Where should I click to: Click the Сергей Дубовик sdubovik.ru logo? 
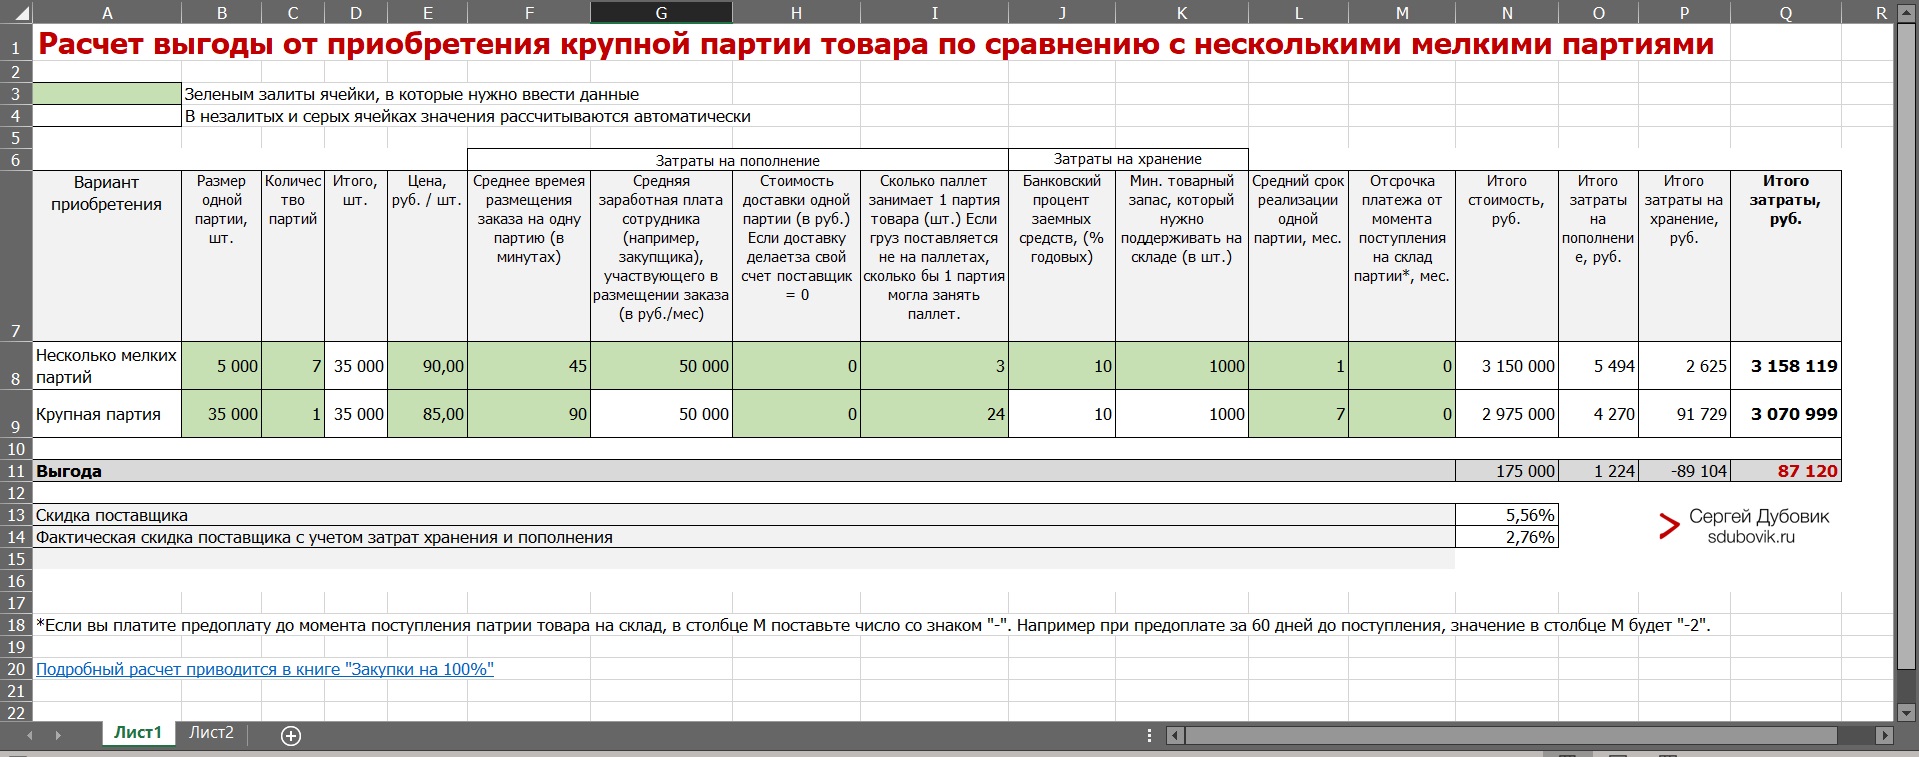pyautogui.click(x=1743, y=526)
